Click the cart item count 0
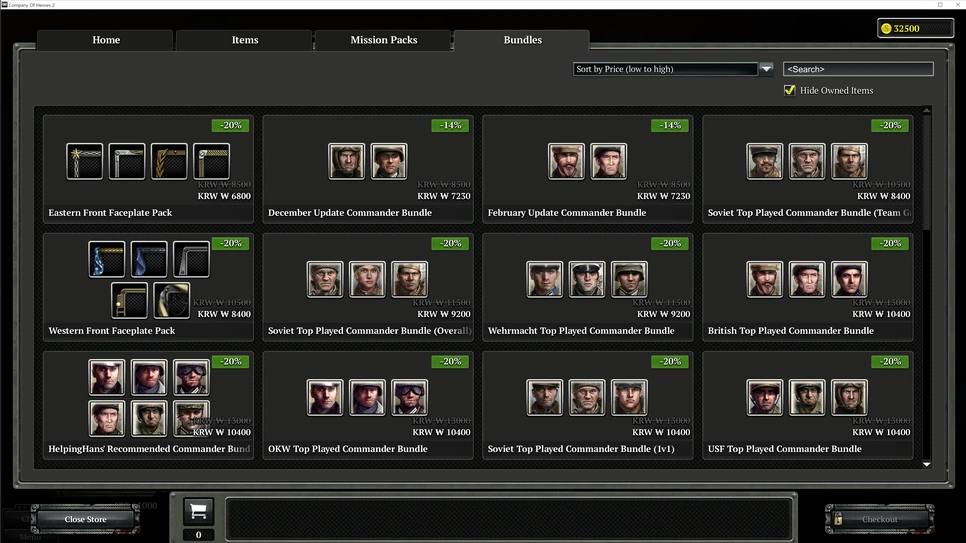966x543 pixels. (198, 535)
